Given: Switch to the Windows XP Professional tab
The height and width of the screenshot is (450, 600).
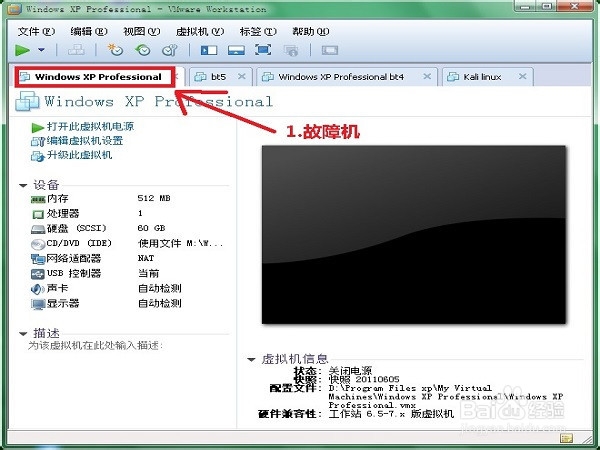Looking at the screenshot, I should point(96,77).
